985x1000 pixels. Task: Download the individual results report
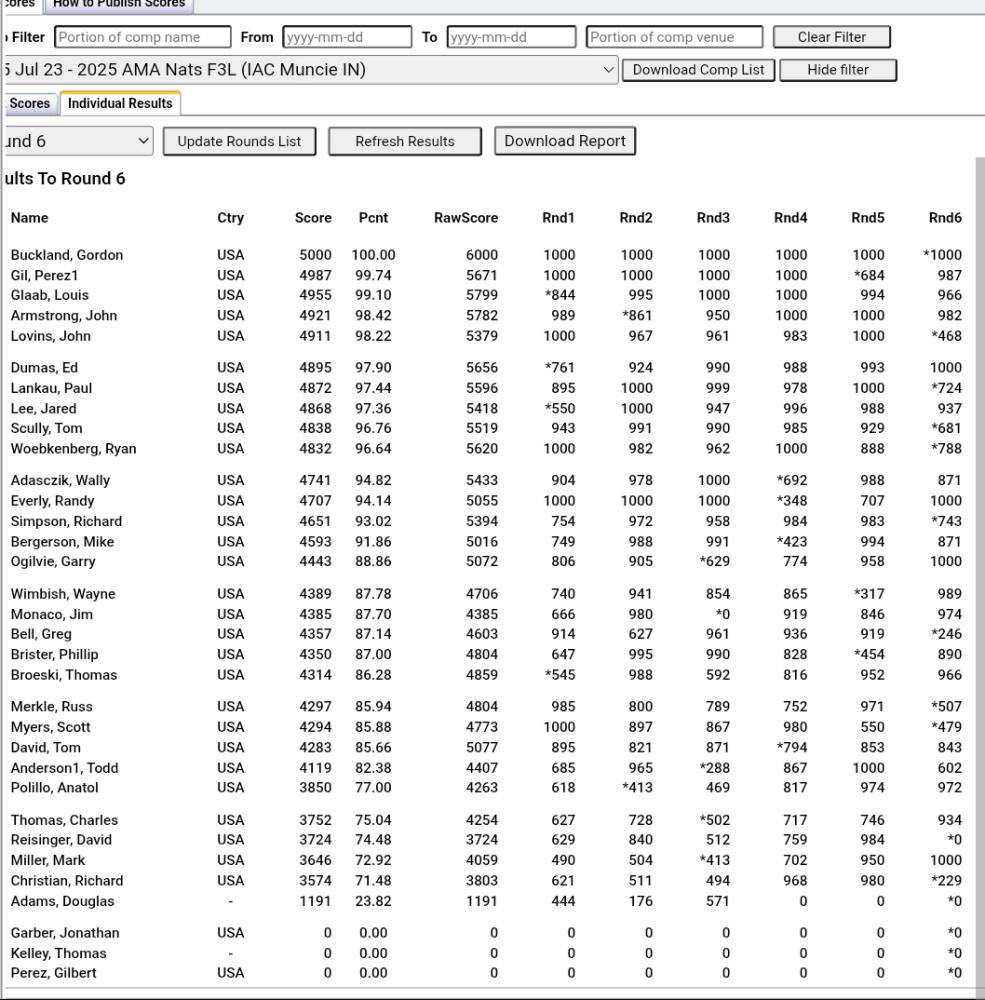(563, 140)
